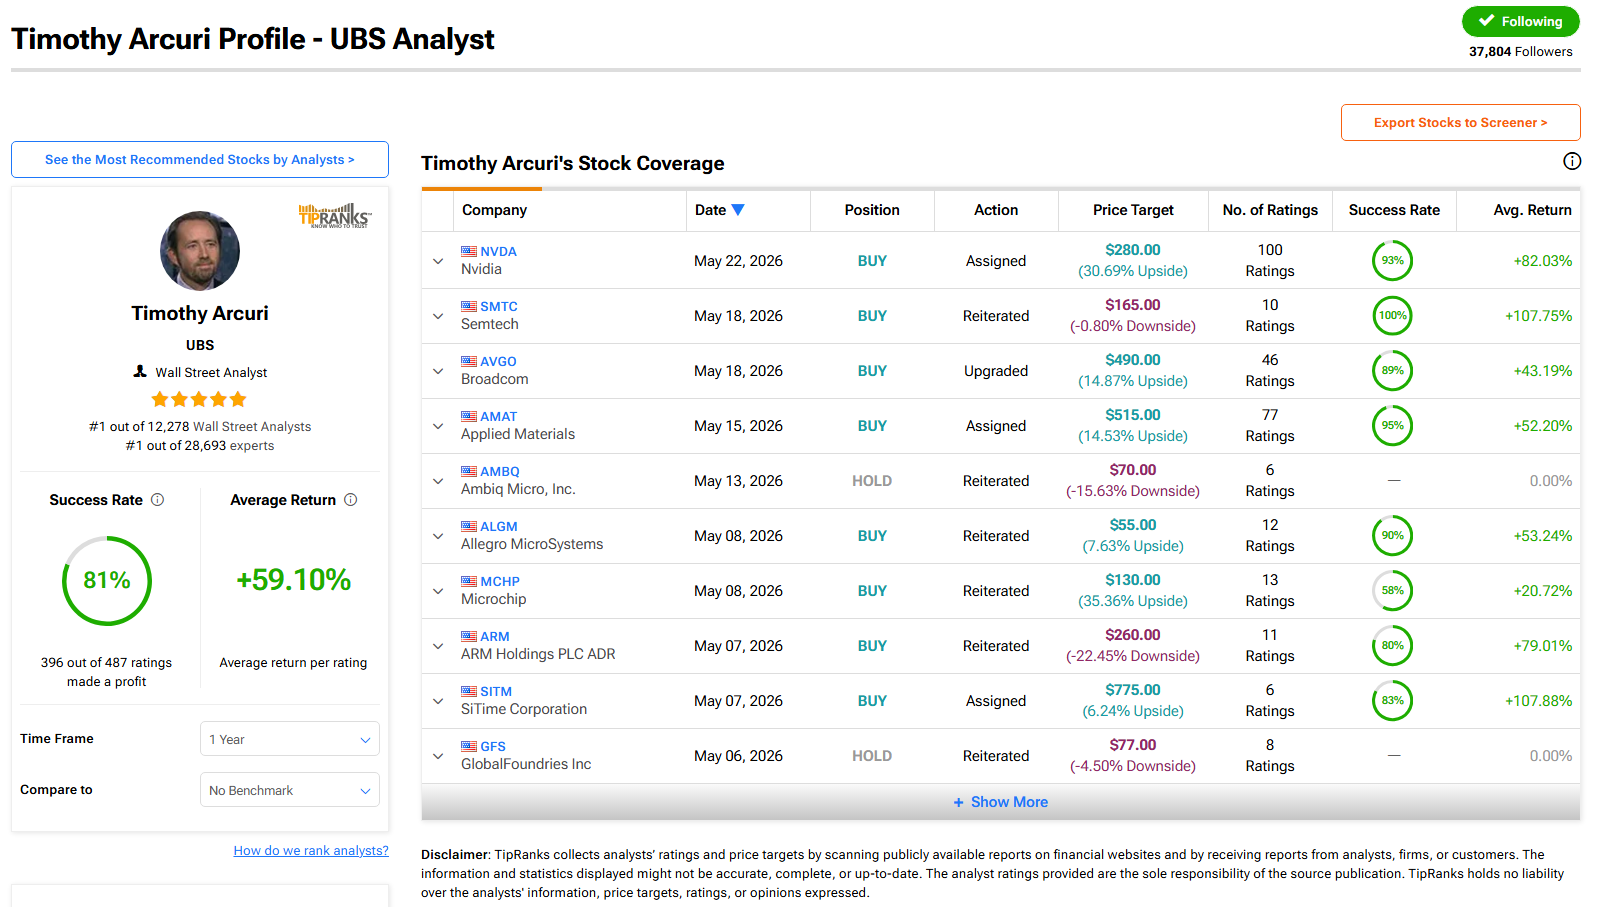Click ARM's 80% success rate circle
The height and width of the screenshot is (907, 1599).
1393,646
